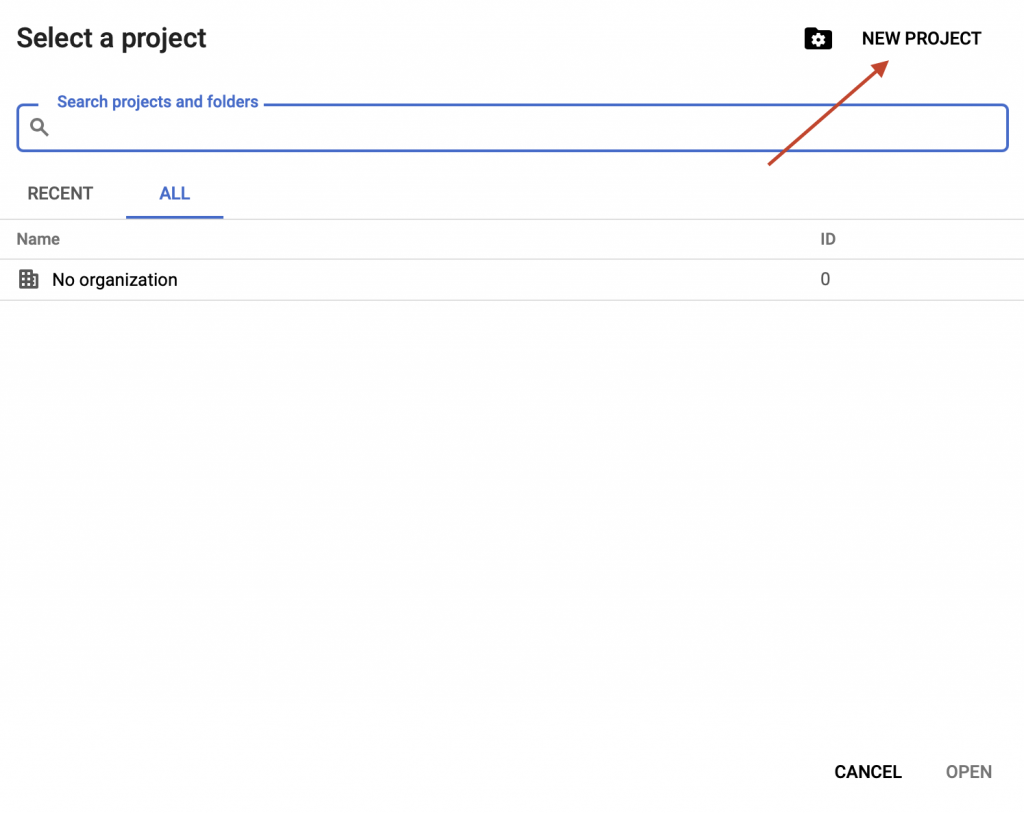Switch to the RECENT tab

(60, 193)
